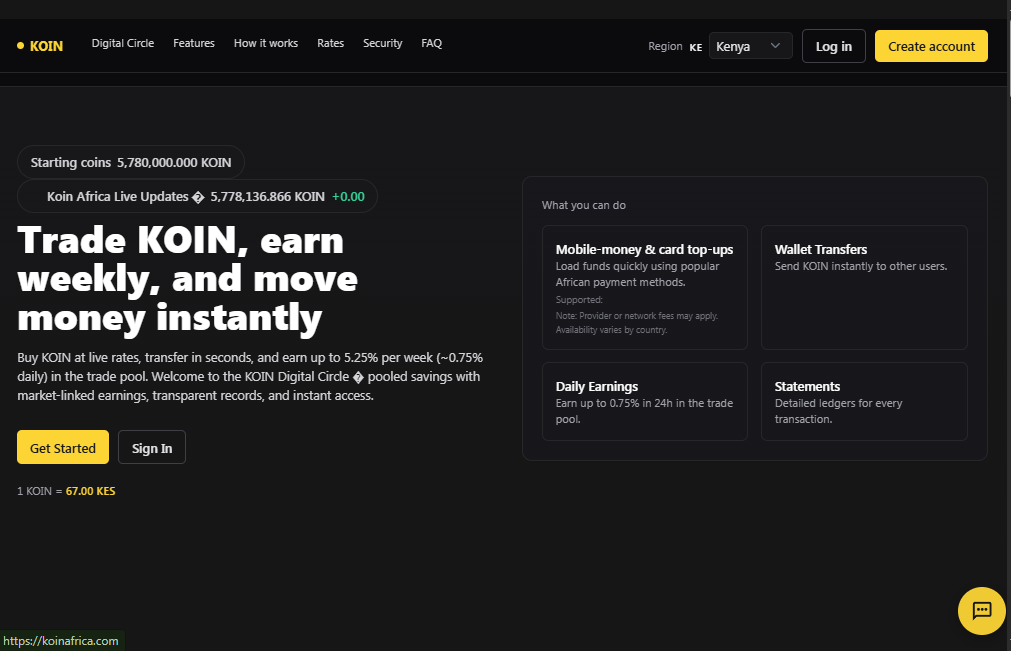
Task: Click the koinafrica.com status URL
Action: [x=61, y=641]
